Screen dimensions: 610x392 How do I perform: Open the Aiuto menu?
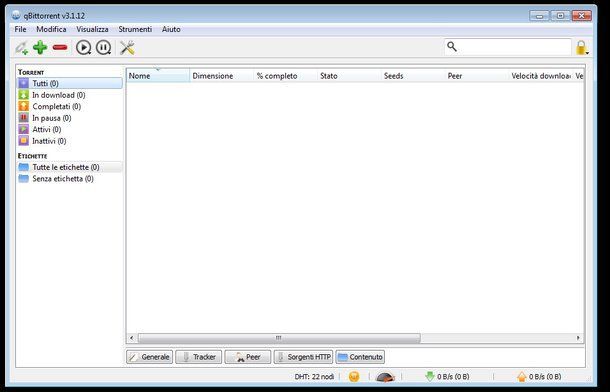coord(171,29)
